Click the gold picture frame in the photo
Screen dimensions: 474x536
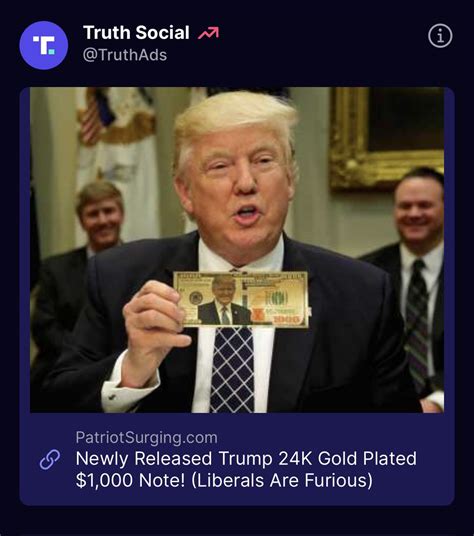click(x=386, y=138)
